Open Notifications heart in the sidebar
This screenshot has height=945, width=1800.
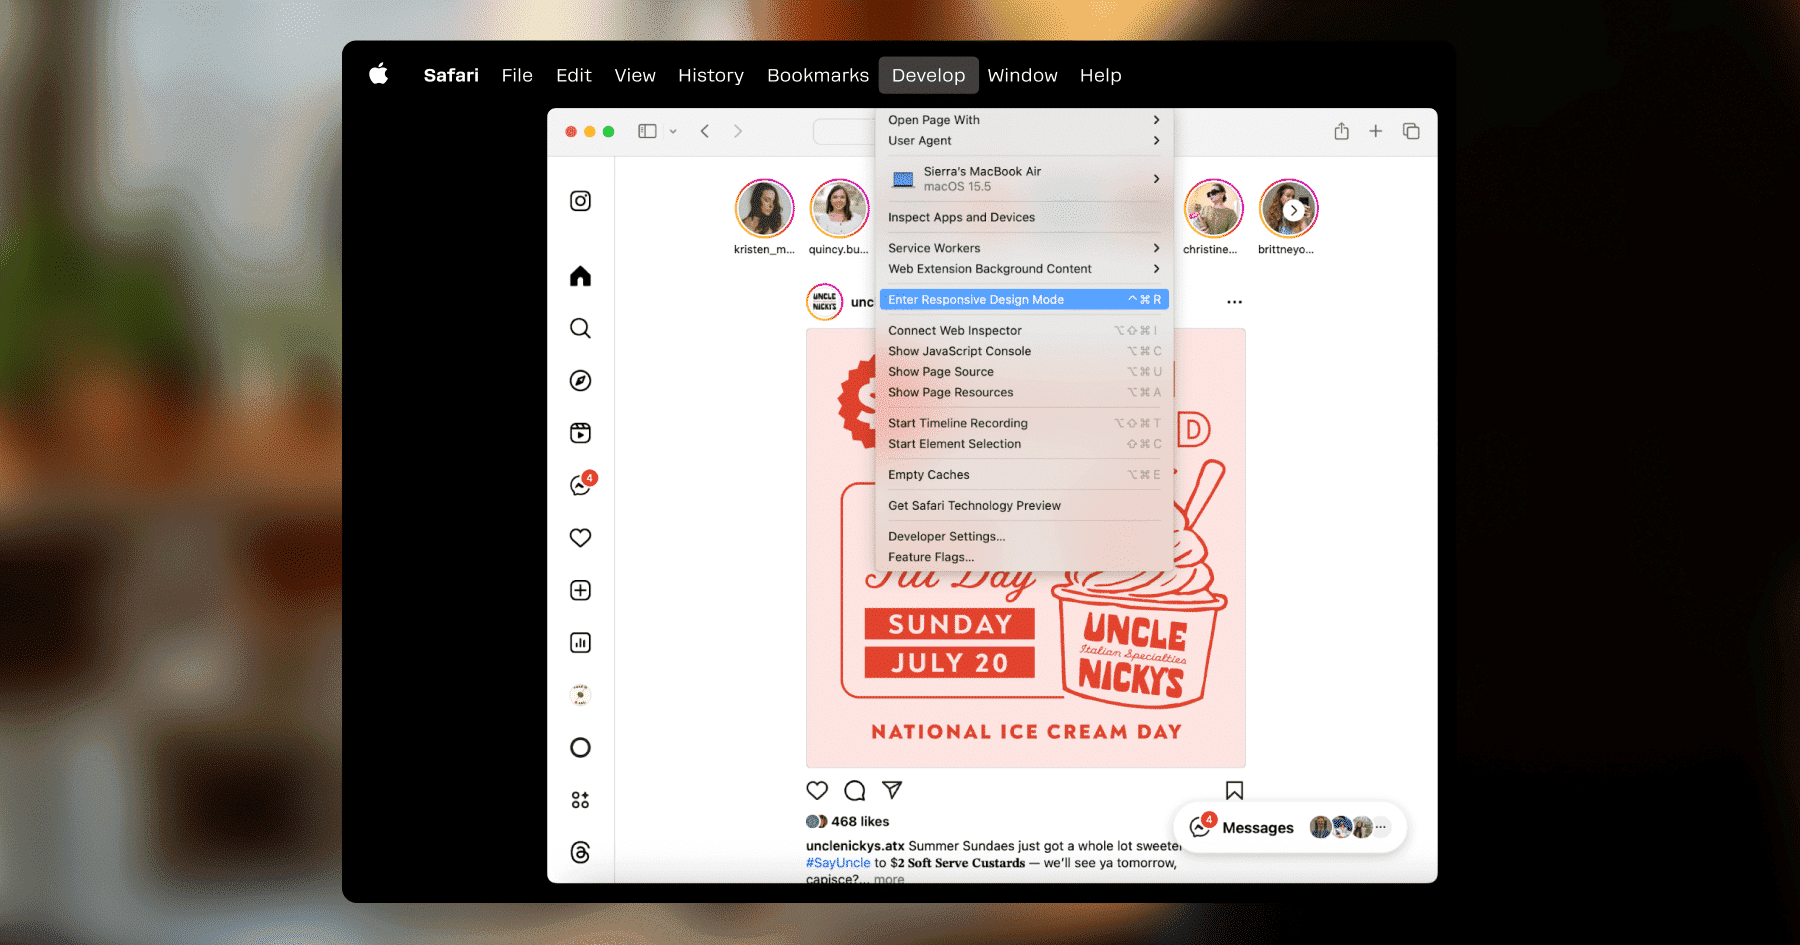pyautogui.click(x=580, y=538)
